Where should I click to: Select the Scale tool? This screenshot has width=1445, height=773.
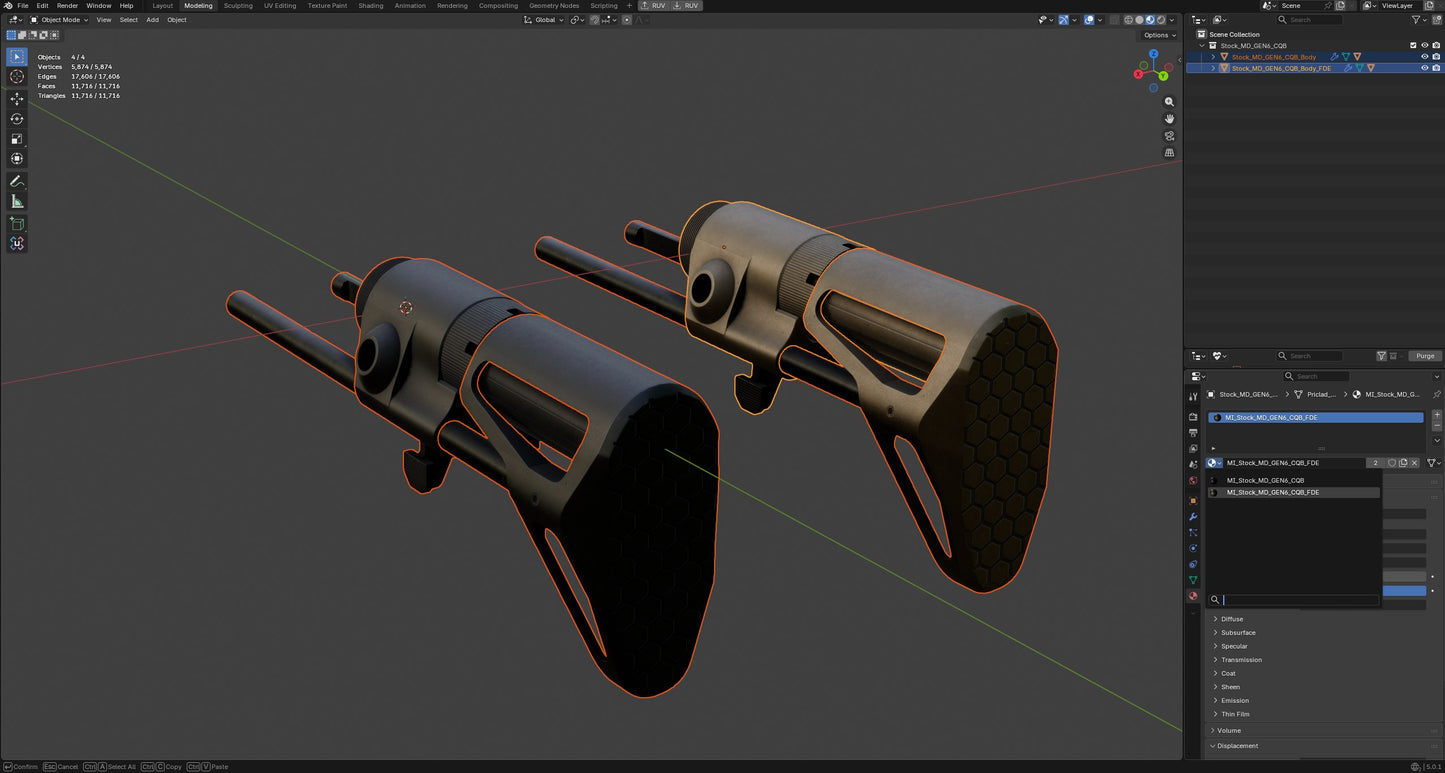pyautogui.click(x=17, y=139)
